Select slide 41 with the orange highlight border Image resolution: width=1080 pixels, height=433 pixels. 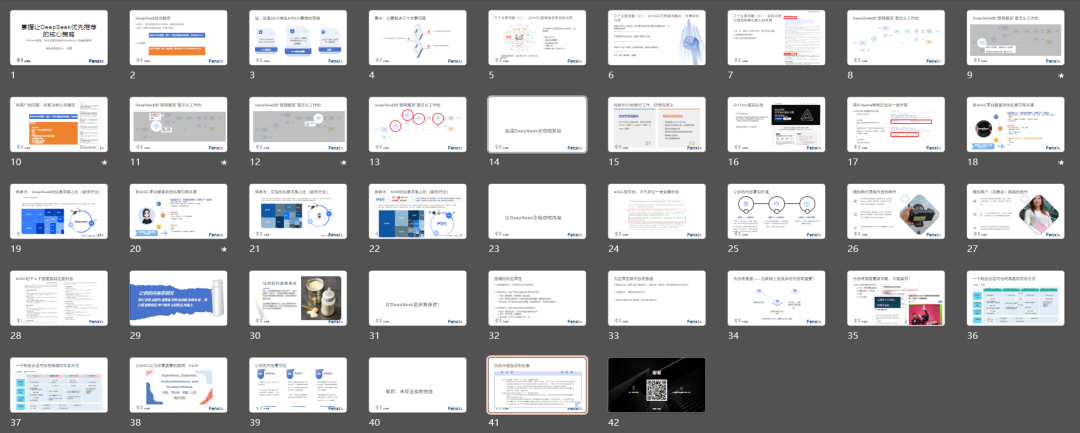pyautogui.click(x=536, y=385)
